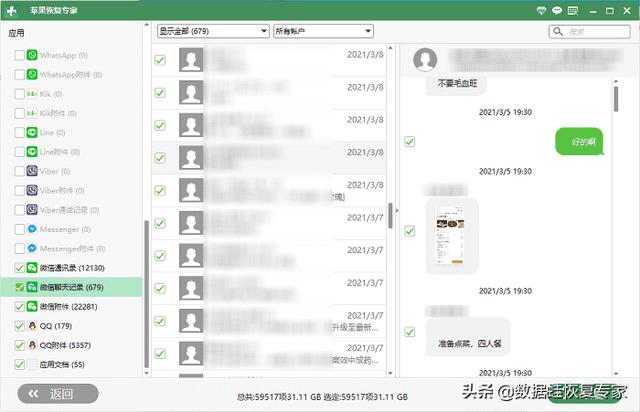Select the conversation ending 升级至最新...

coord(269,321)
